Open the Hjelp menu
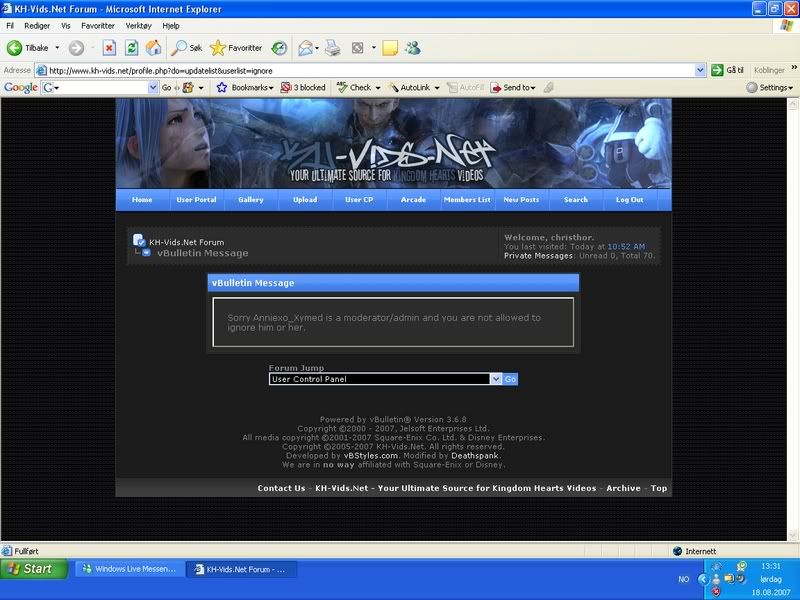This screenshot has width=800, height=600. [x=171, y=26]
